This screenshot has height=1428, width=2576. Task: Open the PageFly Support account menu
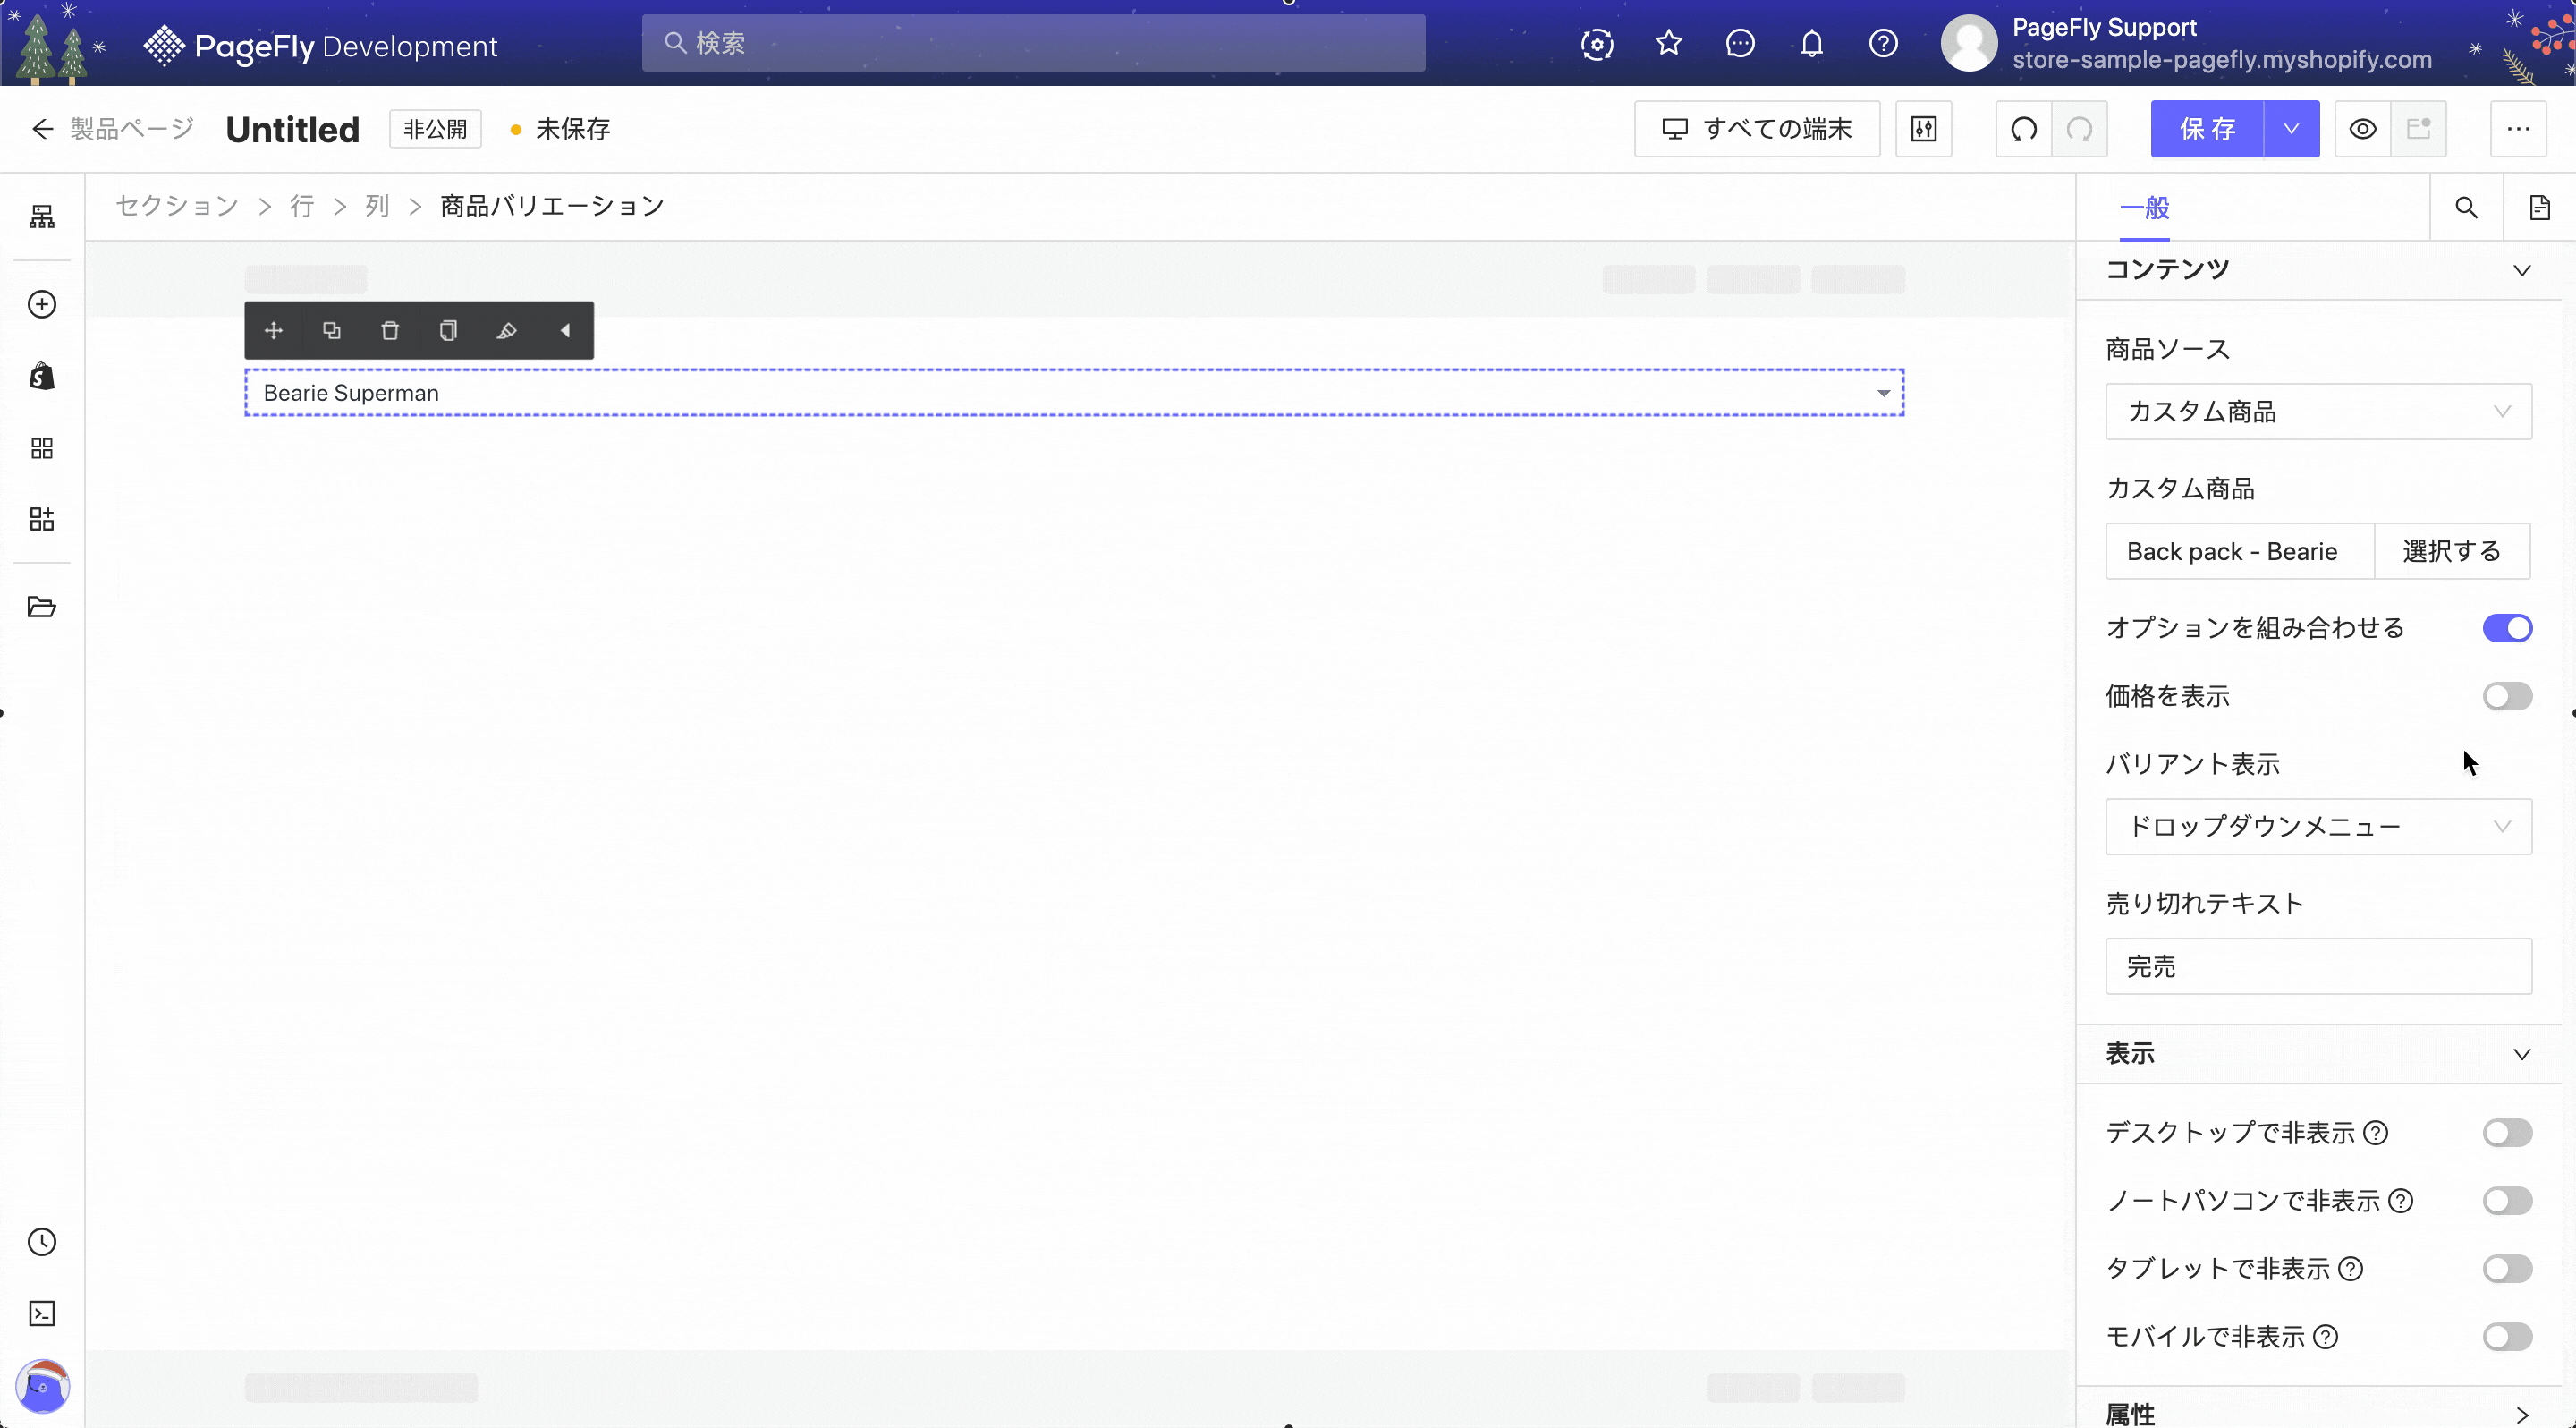(x=2186, y=43)
